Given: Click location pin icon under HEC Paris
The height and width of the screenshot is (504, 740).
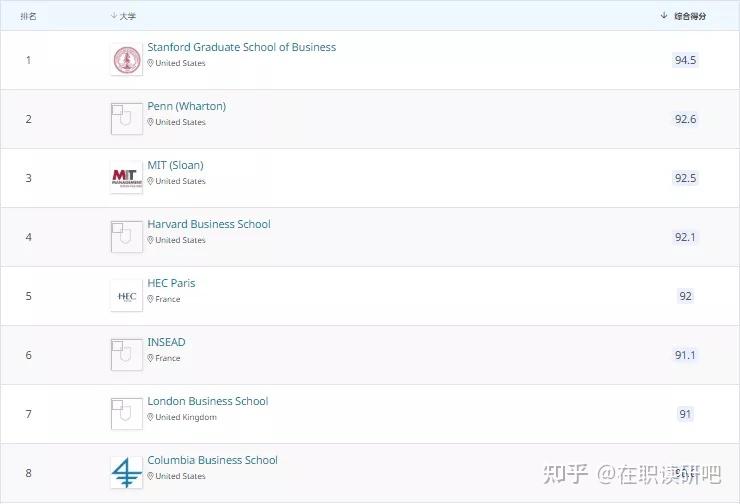Looking at the screenshot, I should [x=150, y=299].
